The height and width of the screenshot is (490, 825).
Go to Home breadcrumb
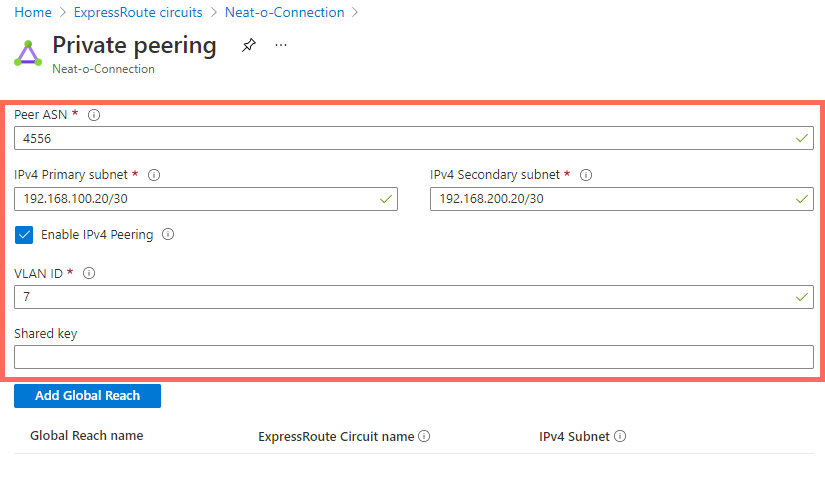33,13
